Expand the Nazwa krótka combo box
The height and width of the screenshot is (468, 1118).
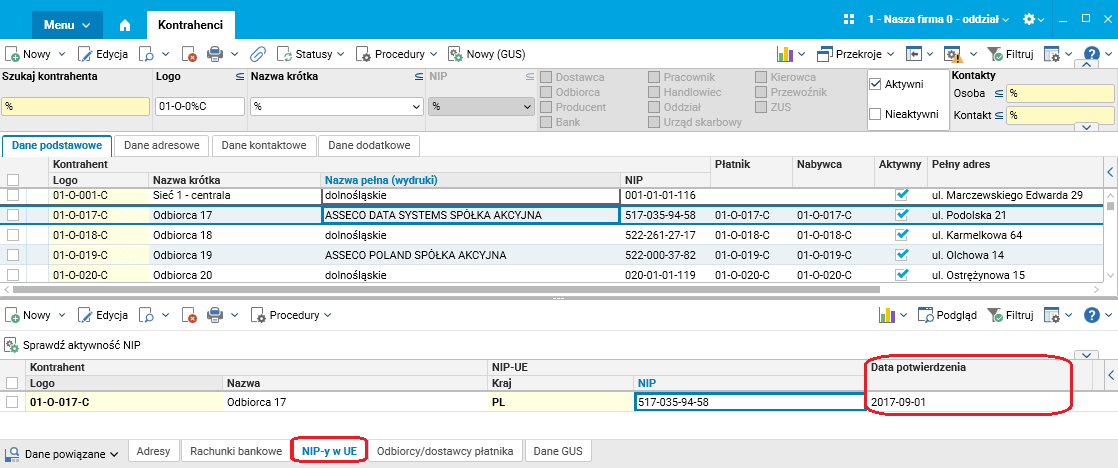point(416,106)
